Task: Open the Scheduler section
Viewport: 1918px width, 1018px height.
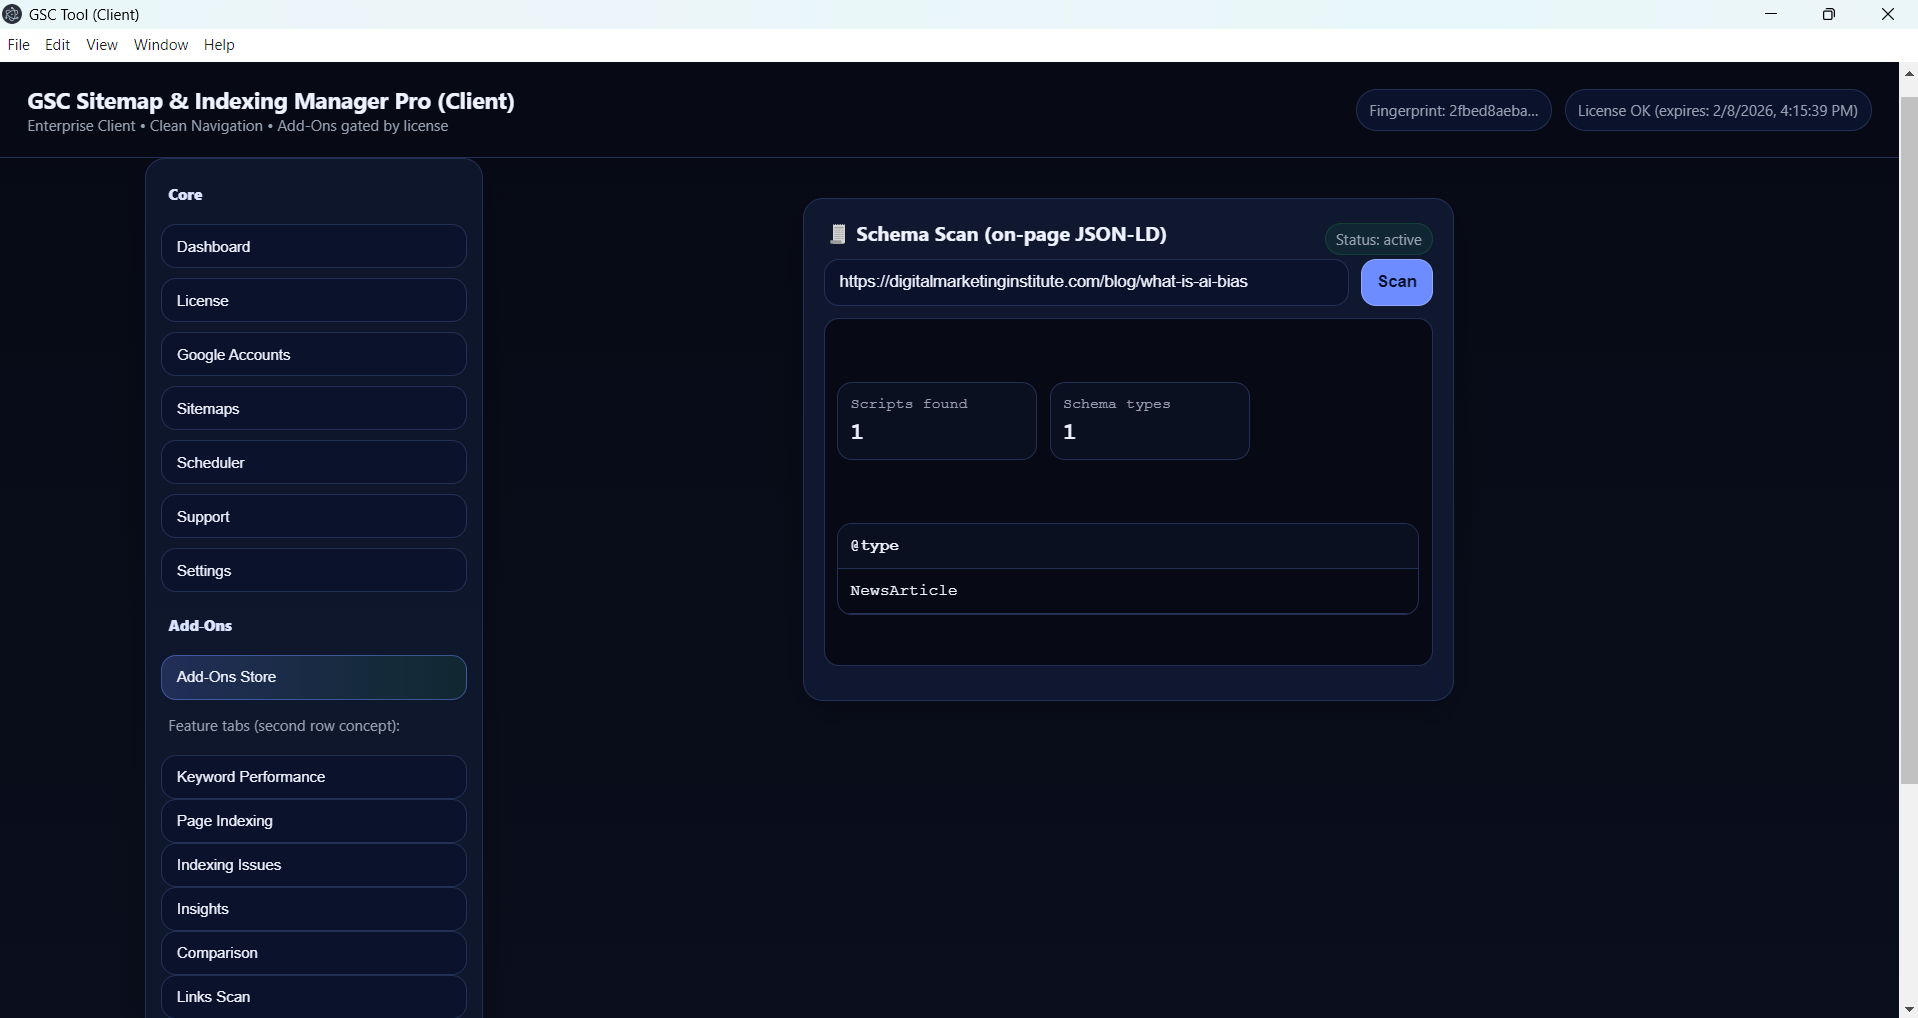Action: coord(313,463)
